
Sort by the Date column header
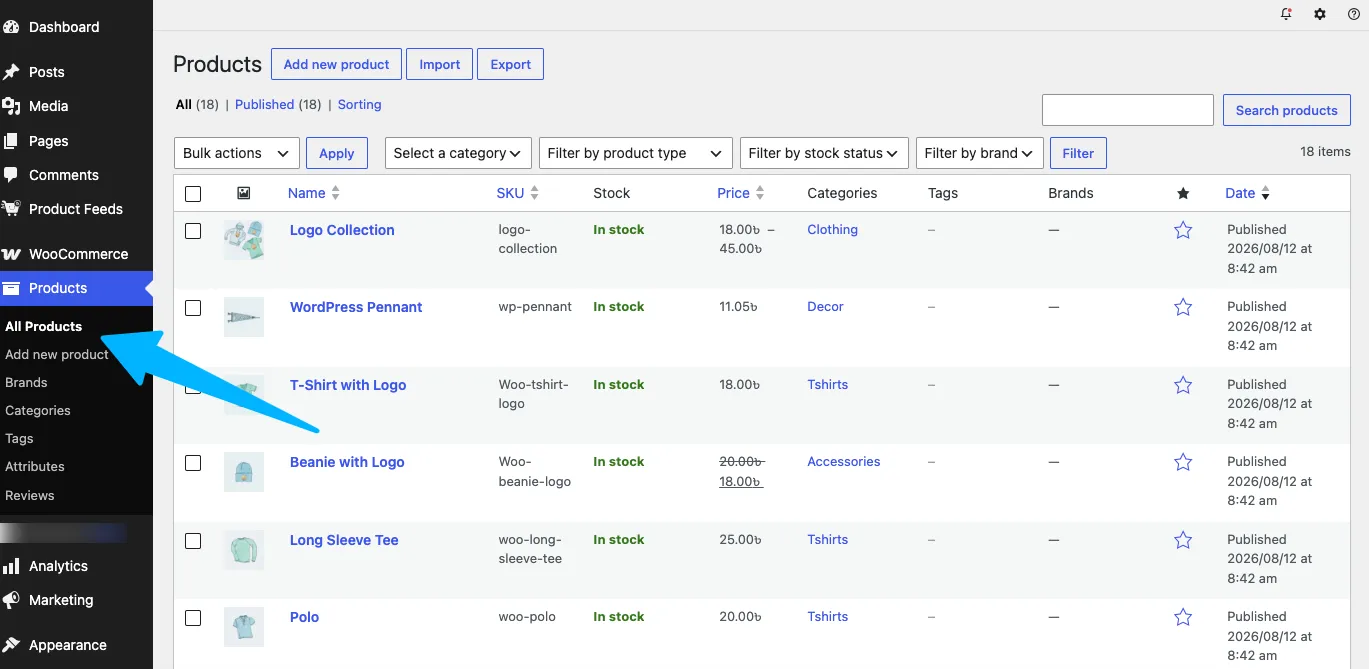pos(1247,193)
